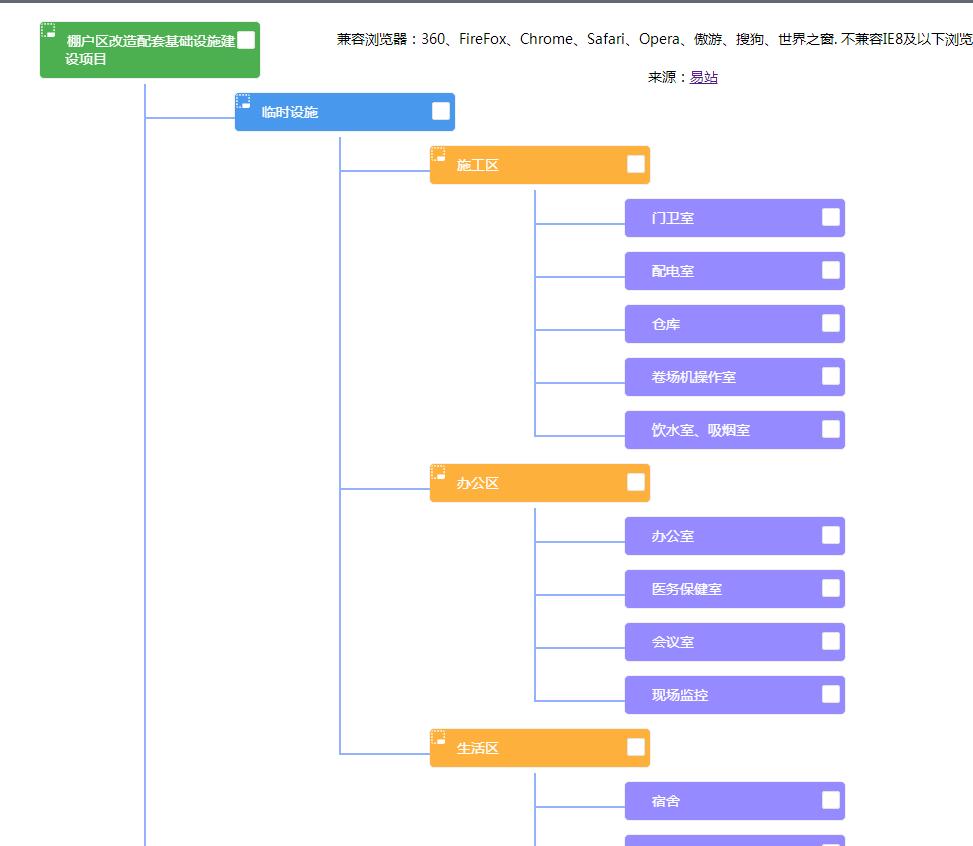This screenshot has height=846, width=973.
Task: Open the 易站 source link
Action: (x=703, y=77)
